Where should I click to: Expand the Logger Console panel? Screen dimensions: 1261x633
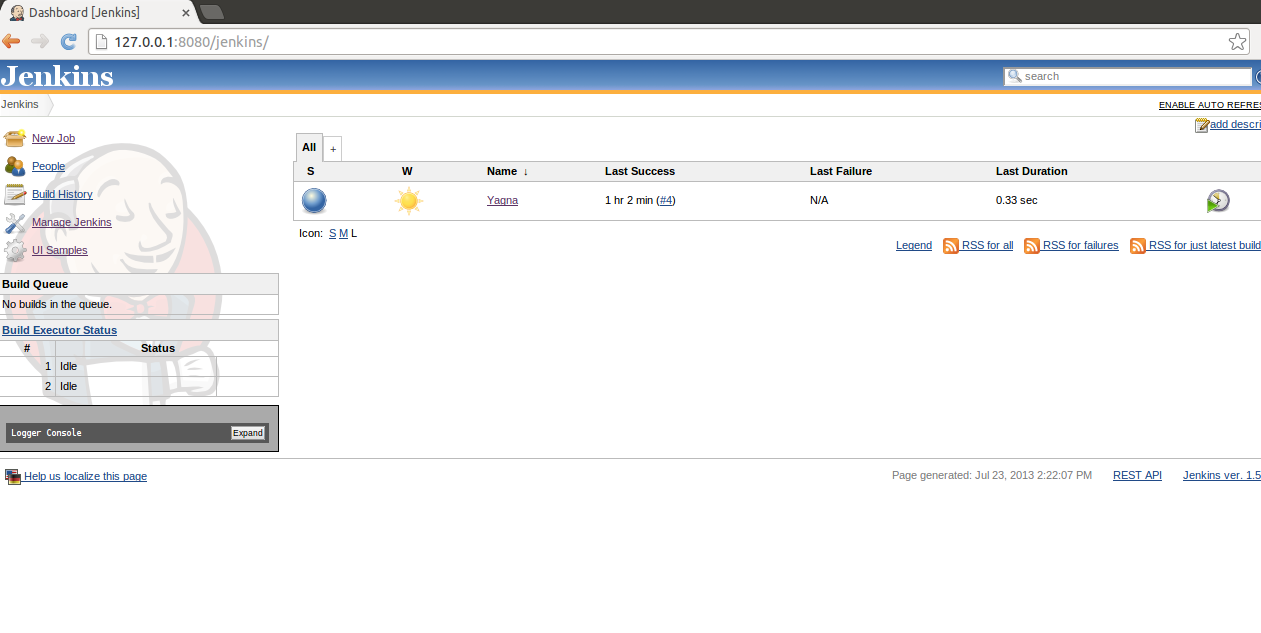pyautogui.click(x=247, y=432)
